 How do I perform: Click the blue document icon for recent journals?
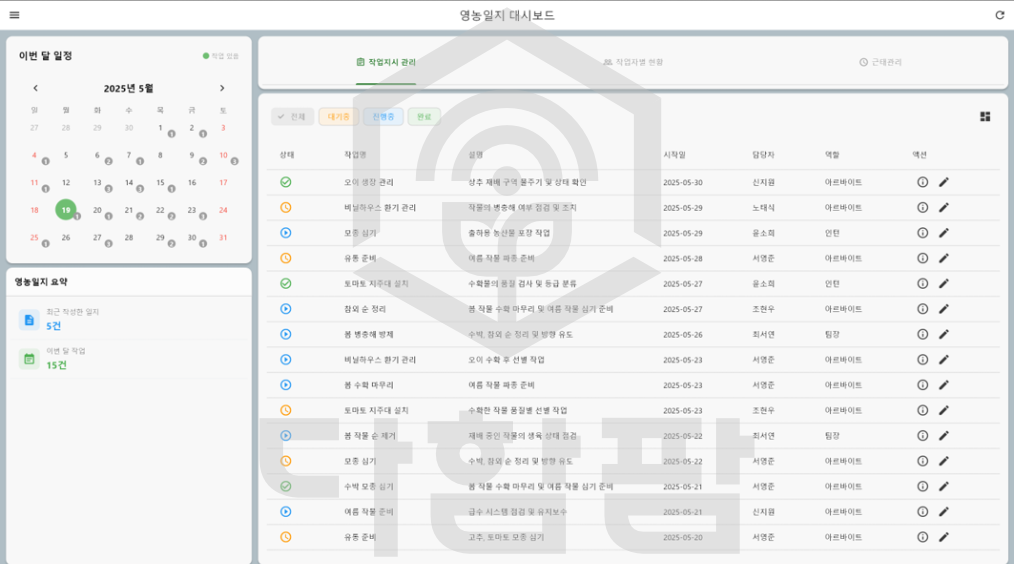(x=29, y=320)
